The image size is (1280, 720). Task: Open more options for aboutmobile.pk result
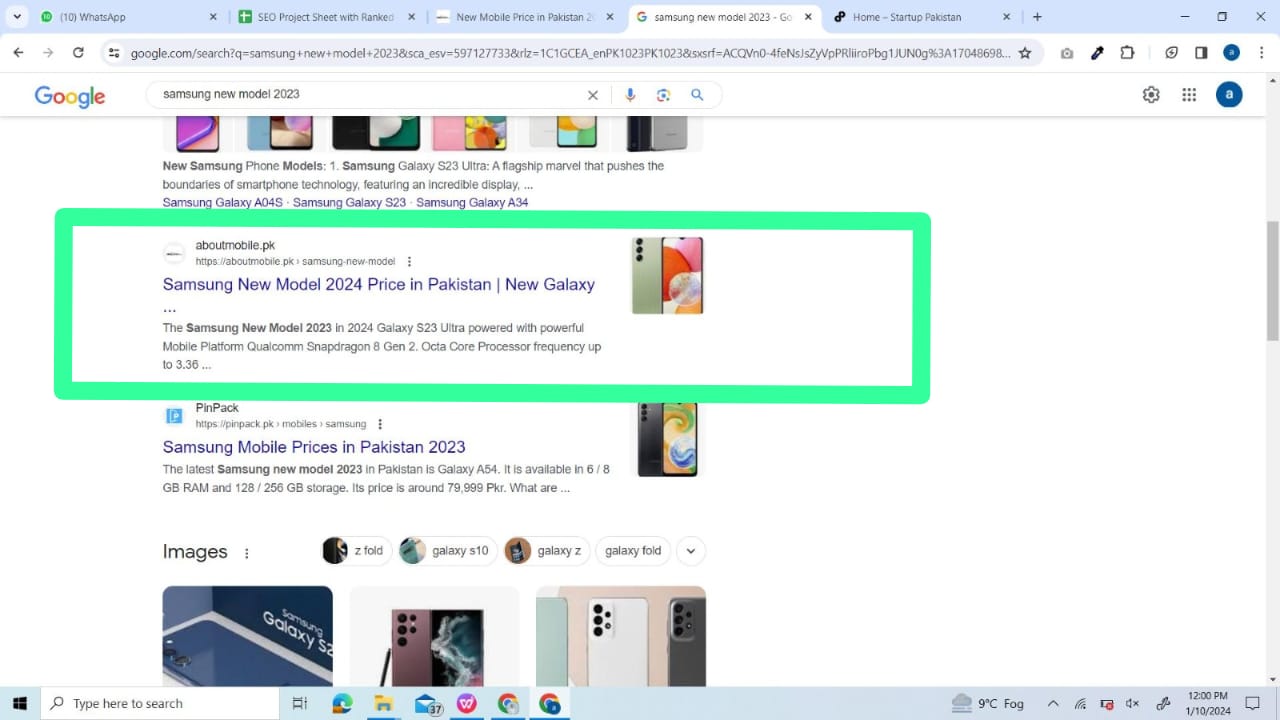(x=409, y=262)
